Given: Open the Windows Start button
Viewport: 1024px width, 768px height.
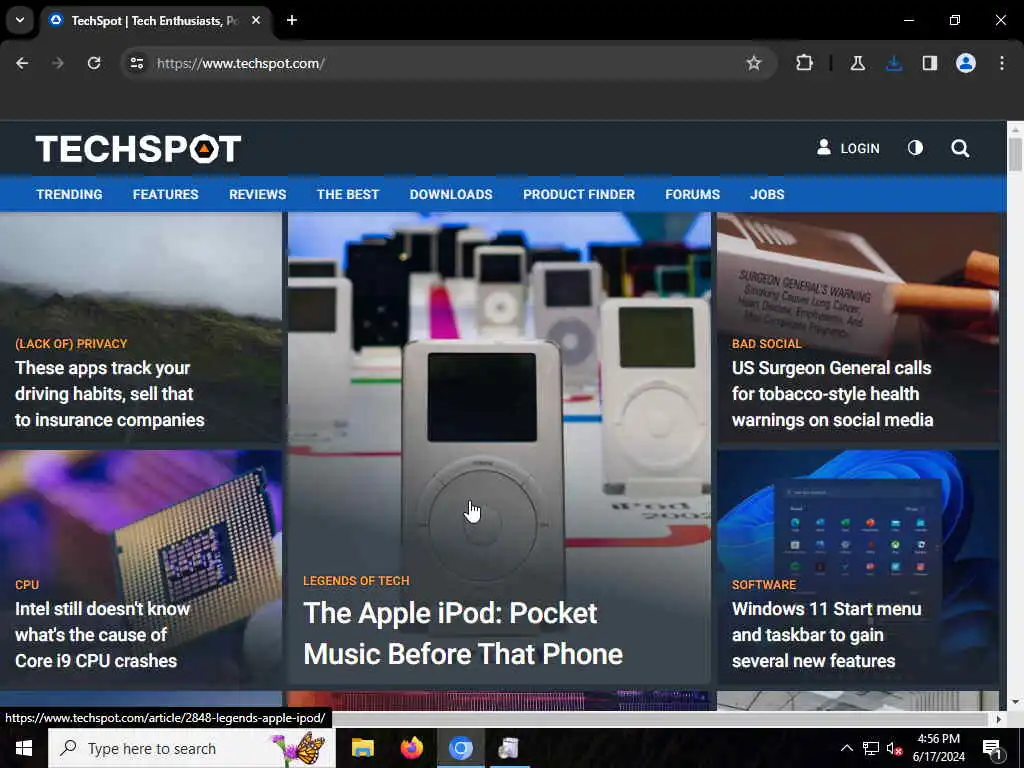Looking at the screenshot, I should click(x=24, y=748).
